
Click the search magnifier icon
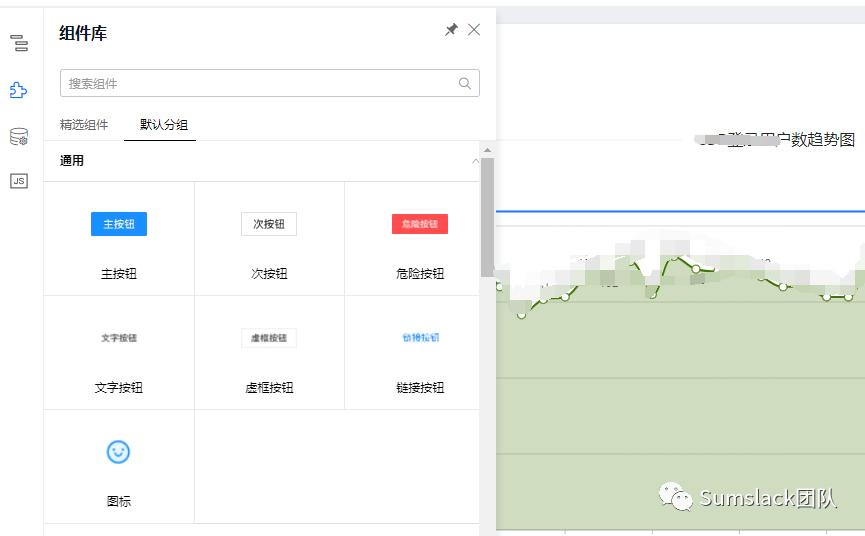[465, 83]
